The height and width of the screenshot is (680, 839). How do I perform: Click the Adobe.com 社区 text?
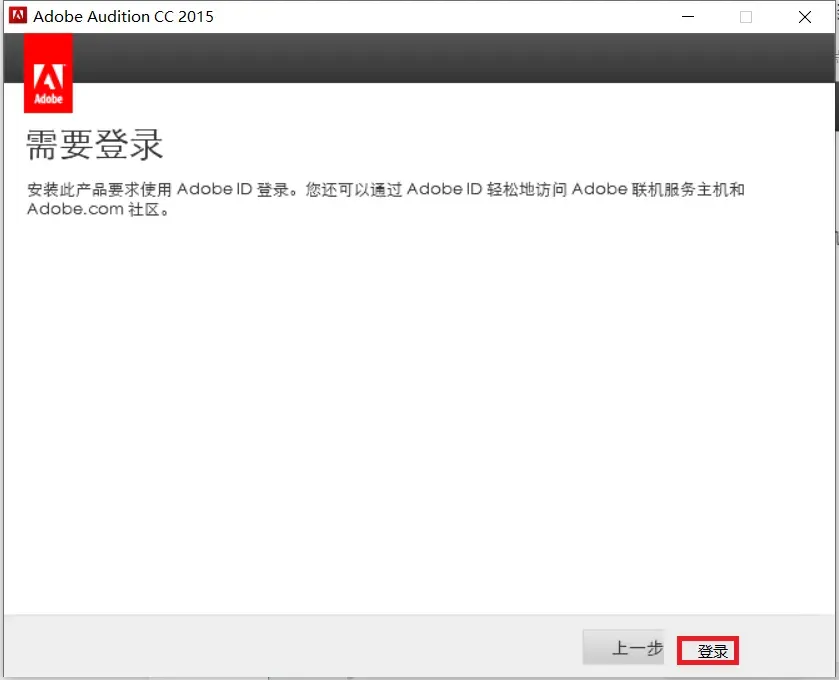pyautogui.click(x=98, y=209)
